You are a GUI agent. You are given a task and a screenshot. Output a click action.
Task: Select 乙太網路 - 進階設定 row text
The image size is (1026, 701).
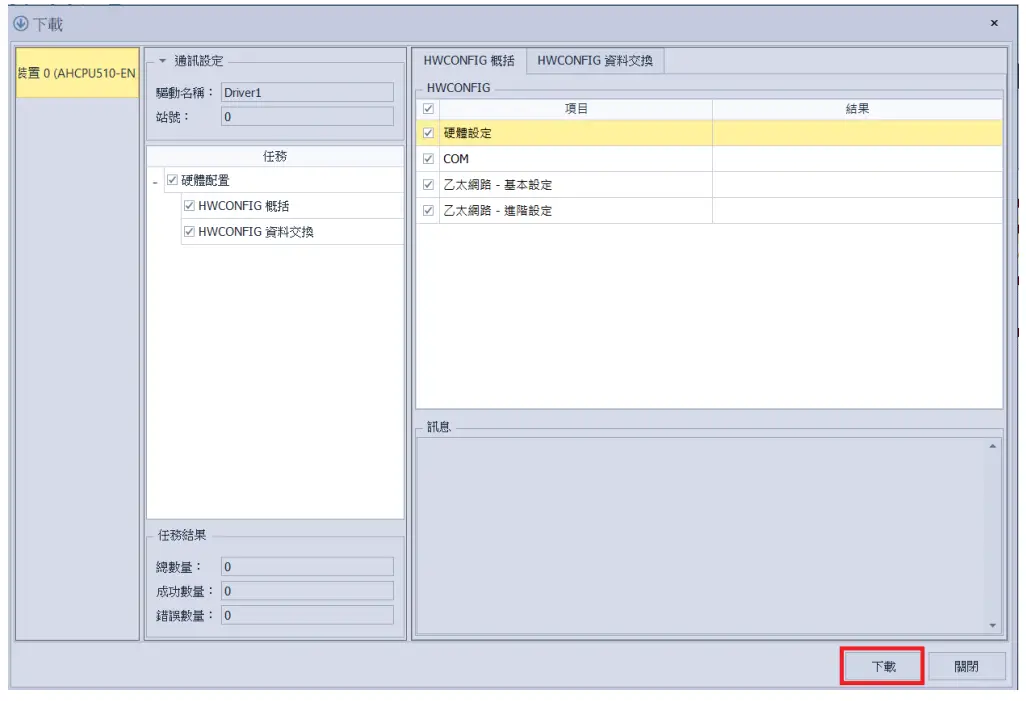pyautogui.click(x=497, y=211)
